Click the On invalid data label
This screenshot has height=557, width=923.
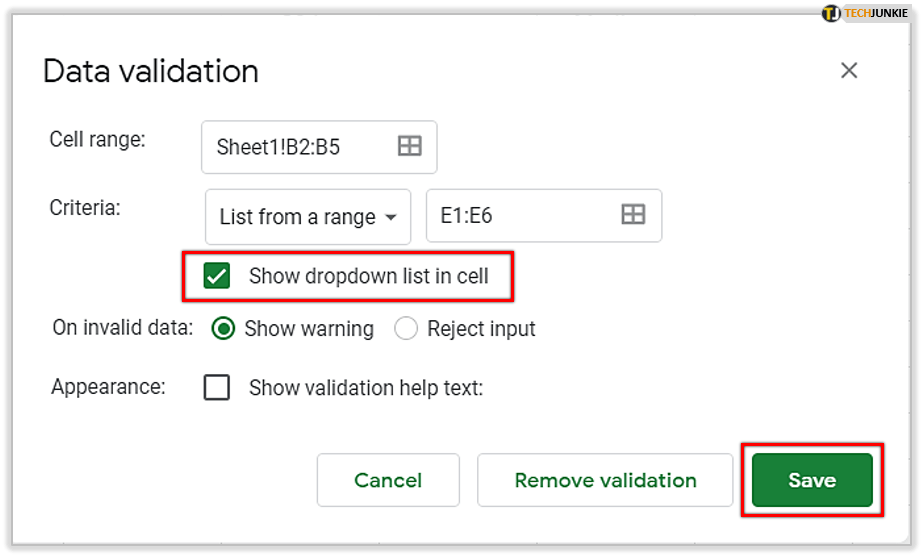coord(122,328)
